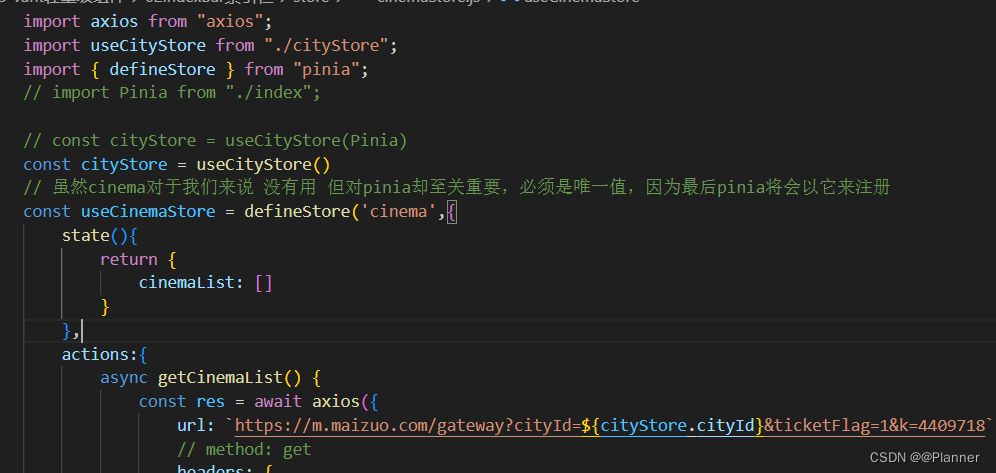Click the // method: get comment
Viewport: 996px width, 473px height.
[244, 450]
